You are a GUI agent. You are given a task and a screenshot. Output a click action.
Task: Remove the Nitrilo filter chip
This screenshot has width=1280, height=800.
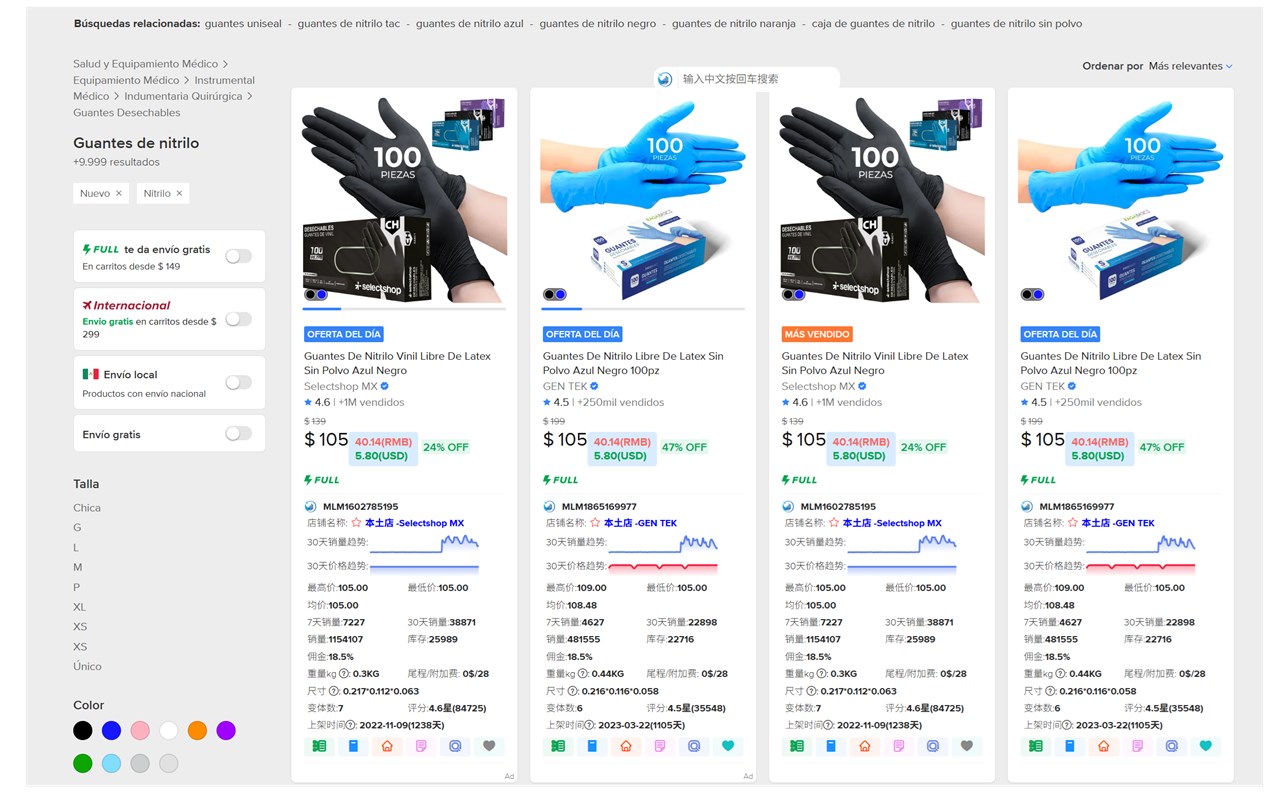point(179,194)
